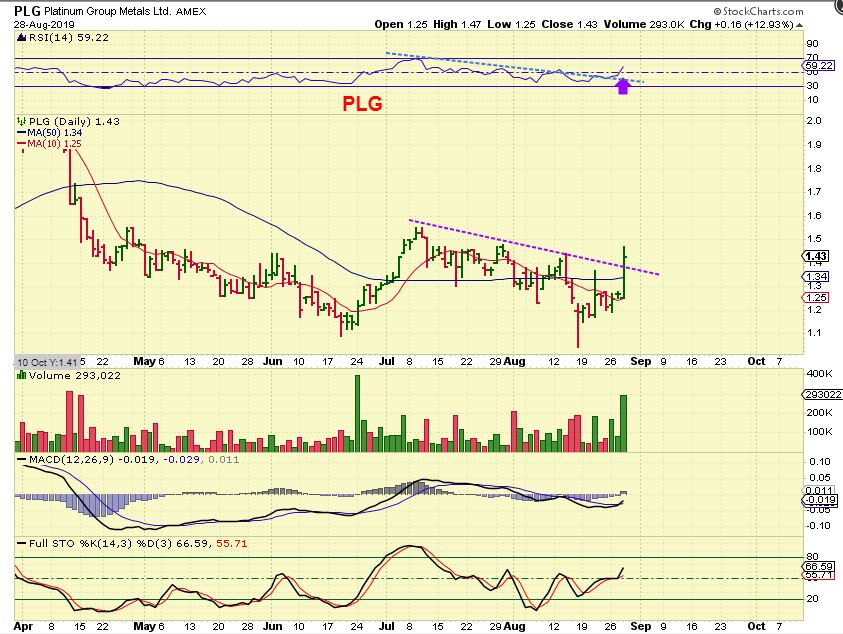
Task: Click the volume legend icon before Volume 293,022
Action: [22, 375]
